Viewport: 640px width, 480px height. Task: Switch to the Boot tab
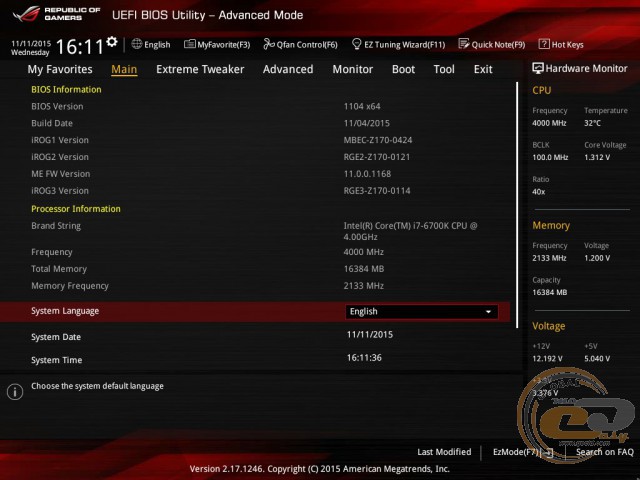403,69
